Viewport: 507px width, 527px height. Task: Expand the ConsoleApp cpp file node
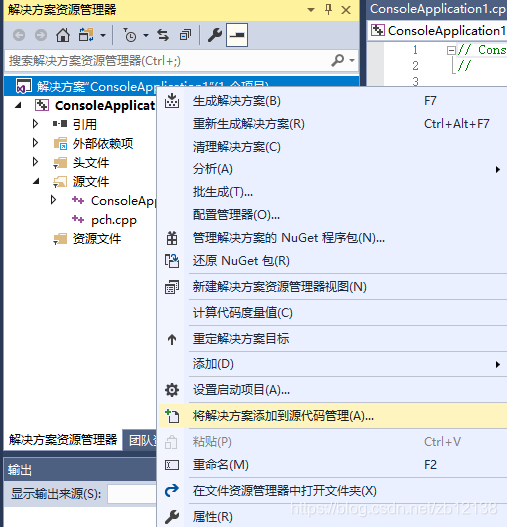click(53, 200)
